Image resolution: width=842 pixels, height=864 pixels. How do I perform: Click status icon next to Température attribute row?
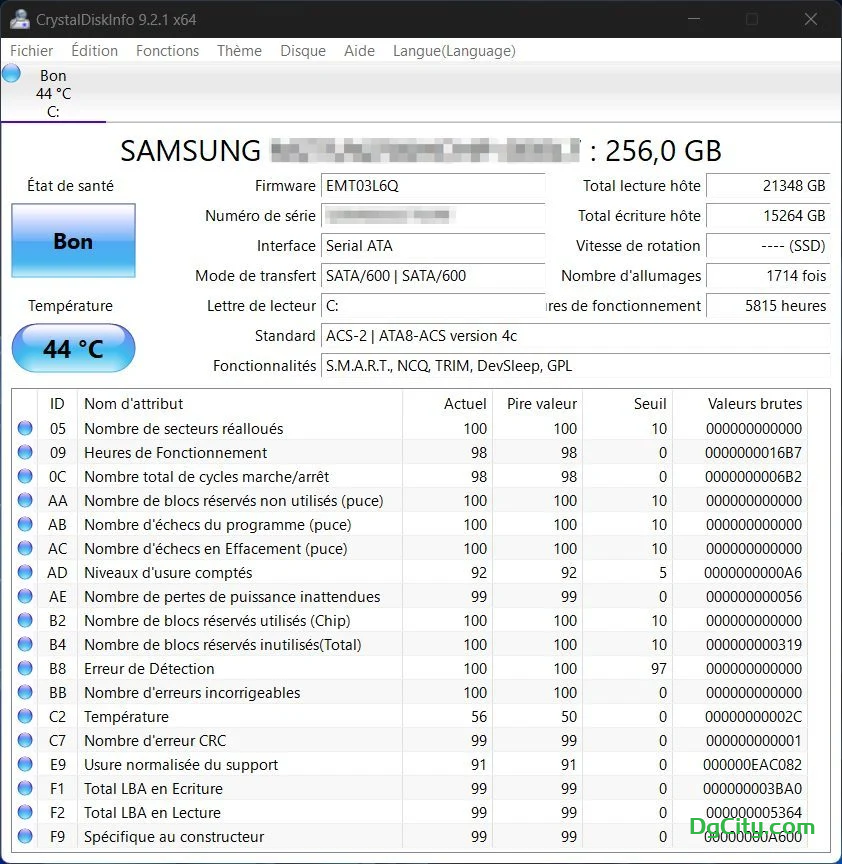point(25,717)
